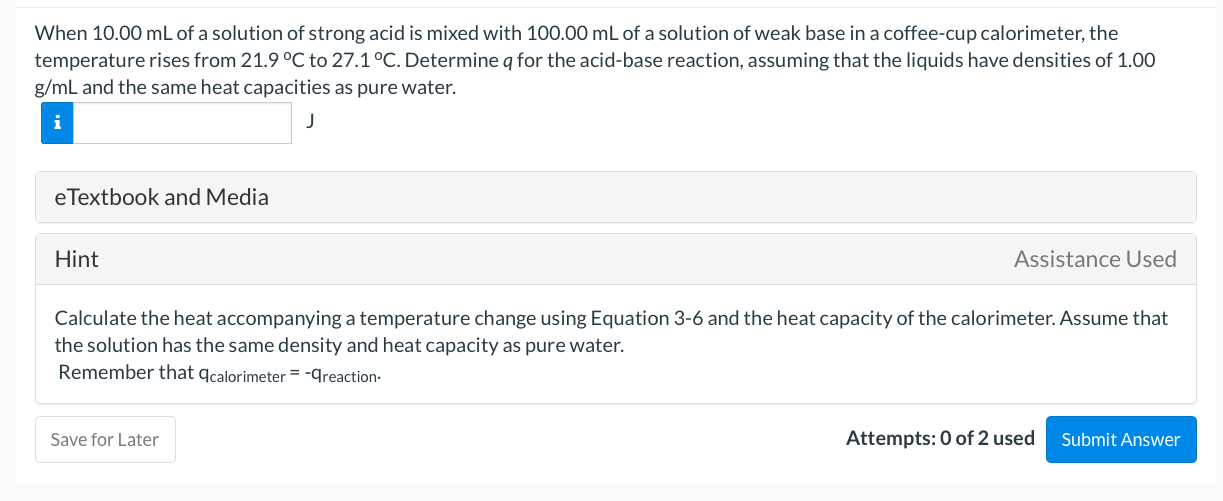Submit the answer with Submit Answer button
The image size is (1223, 501).
(1121, 439)
